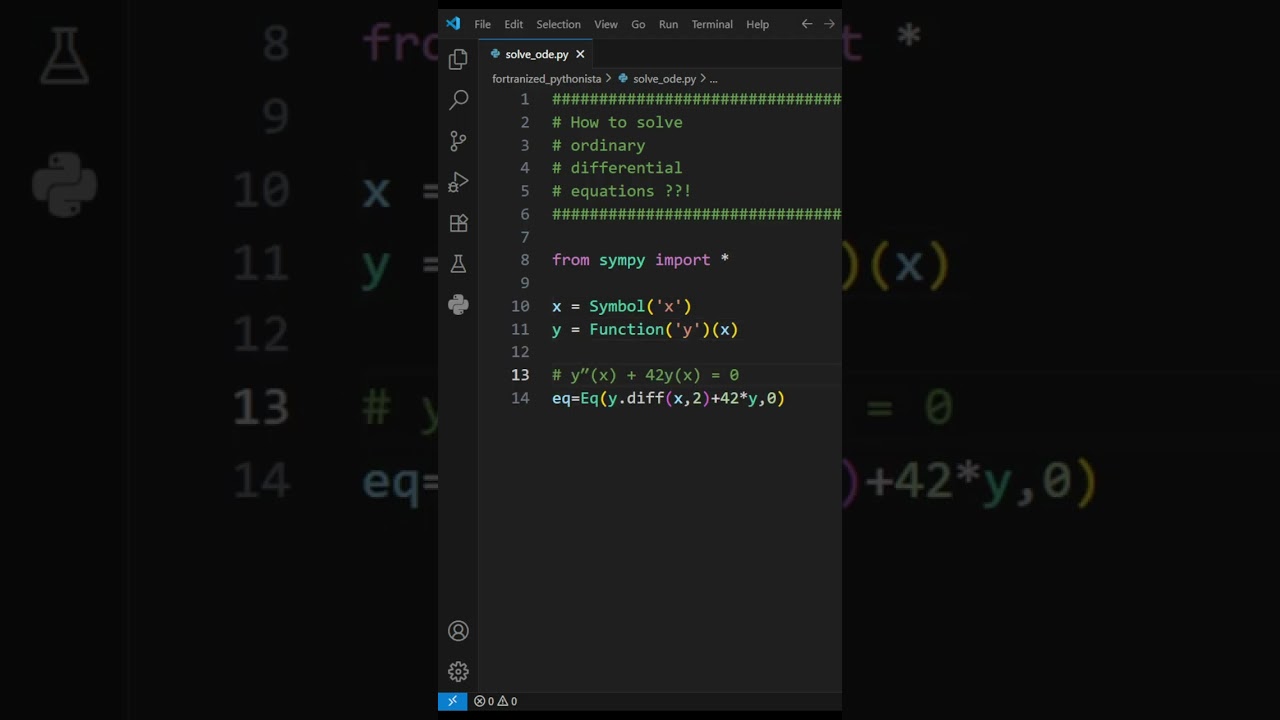This screenshot has width=1280, height=720.
Task: Open the Run menu
Action: (668, 24)
